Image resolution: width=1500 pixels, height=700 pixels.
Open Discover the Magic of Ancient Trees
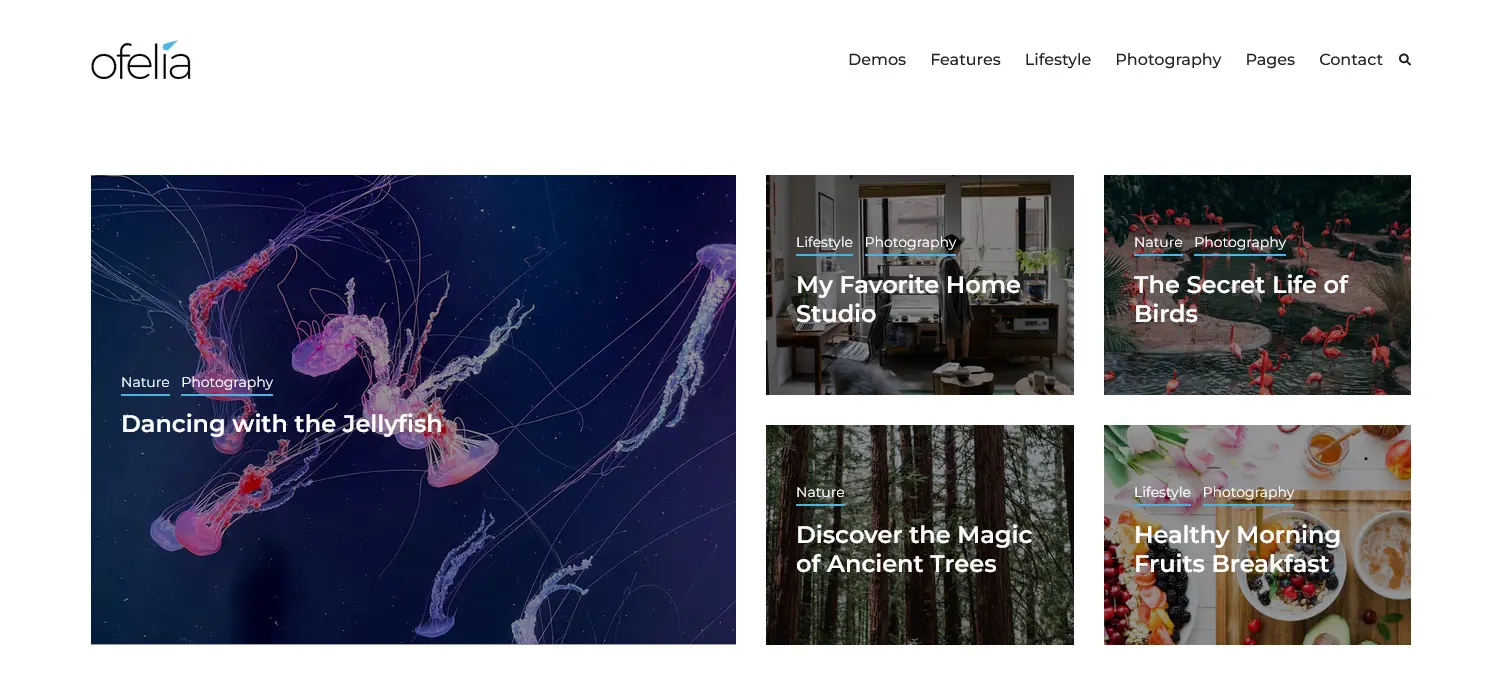914,549
